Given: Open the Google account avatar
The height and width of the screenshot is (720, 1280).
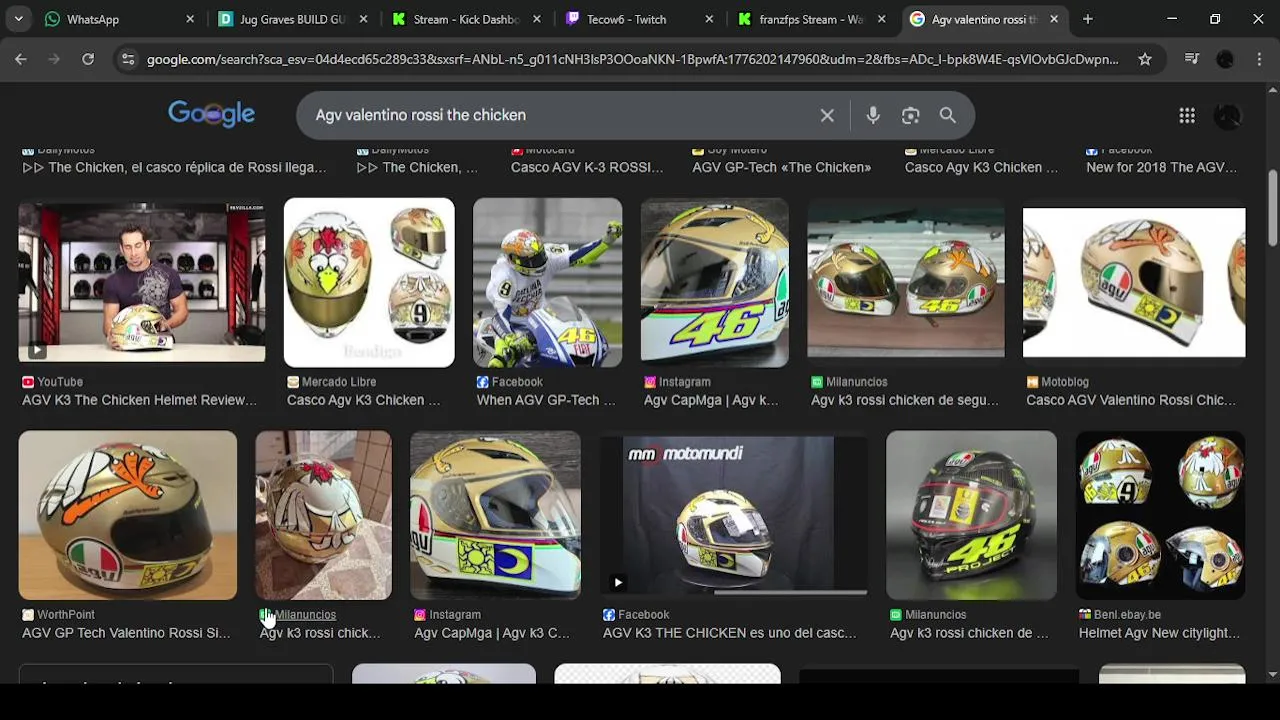Looking at the screenshot, I should pos(1227,116).
